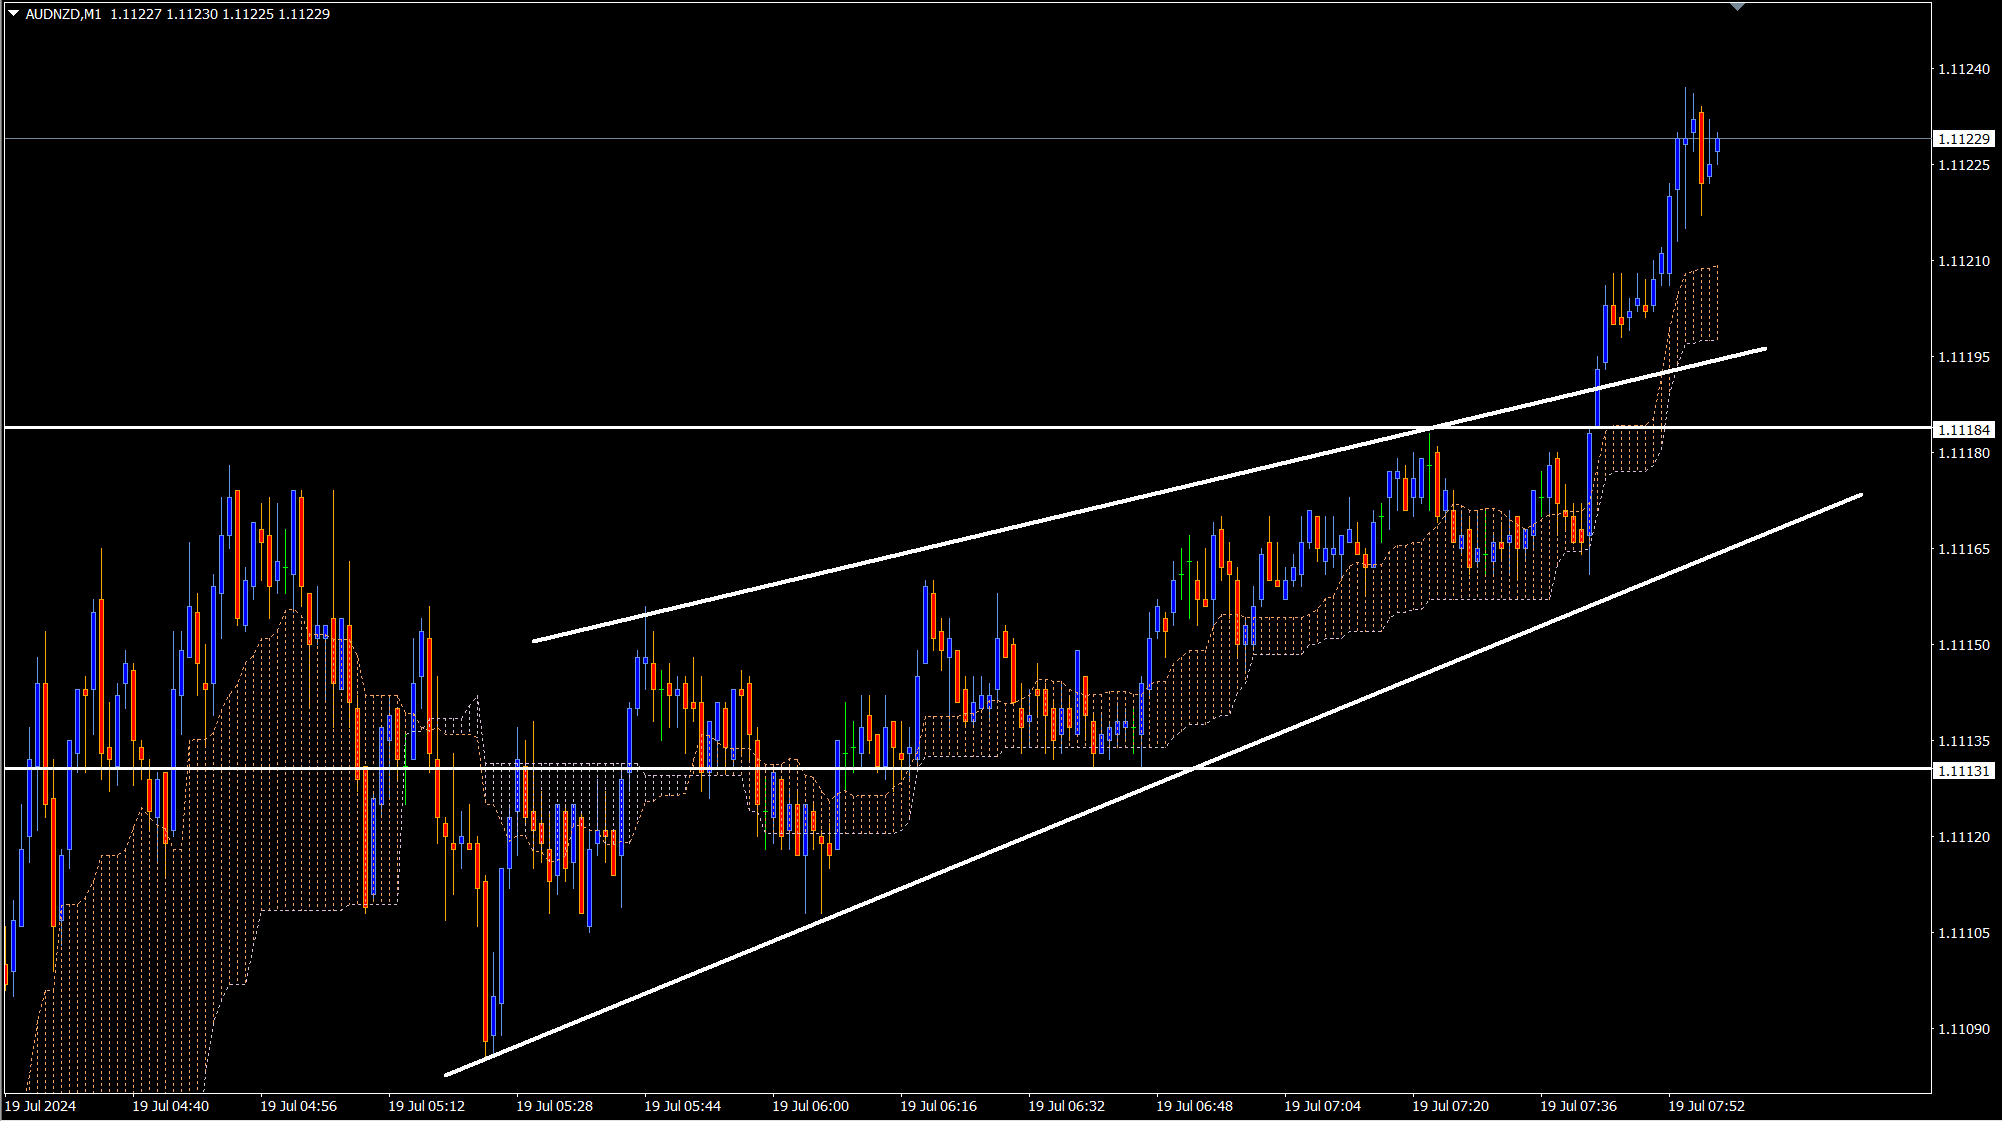Viewport: 2002px width, 1121px height.
Task: Select the 1.11184 horizontal line price tag
Action: click(x=1964, y=430)
